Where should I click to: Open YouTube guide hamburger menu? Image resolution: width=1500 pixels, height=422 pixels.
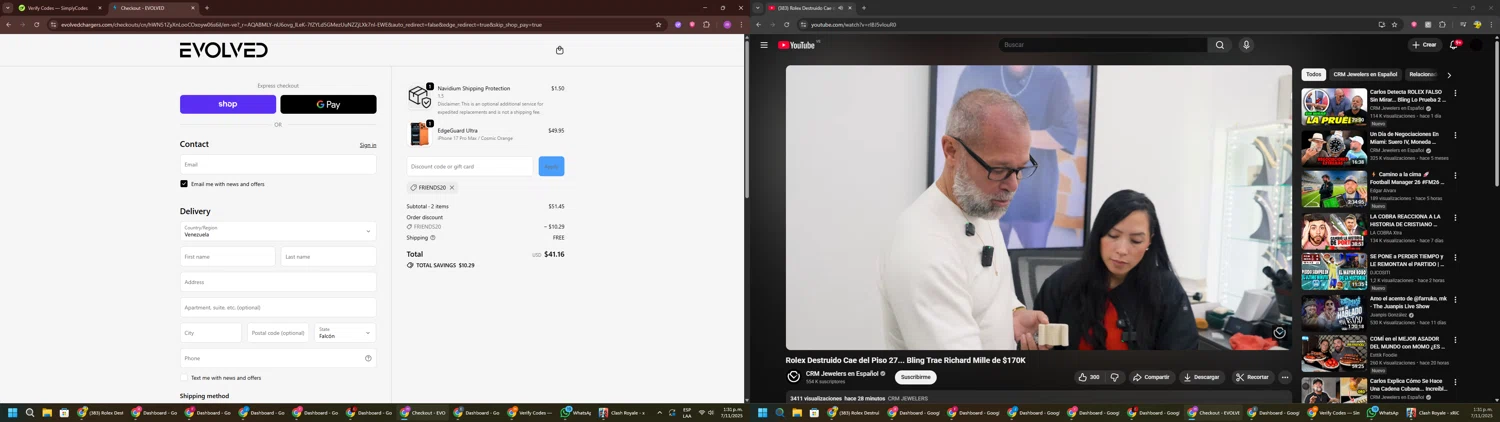point(764,45)
